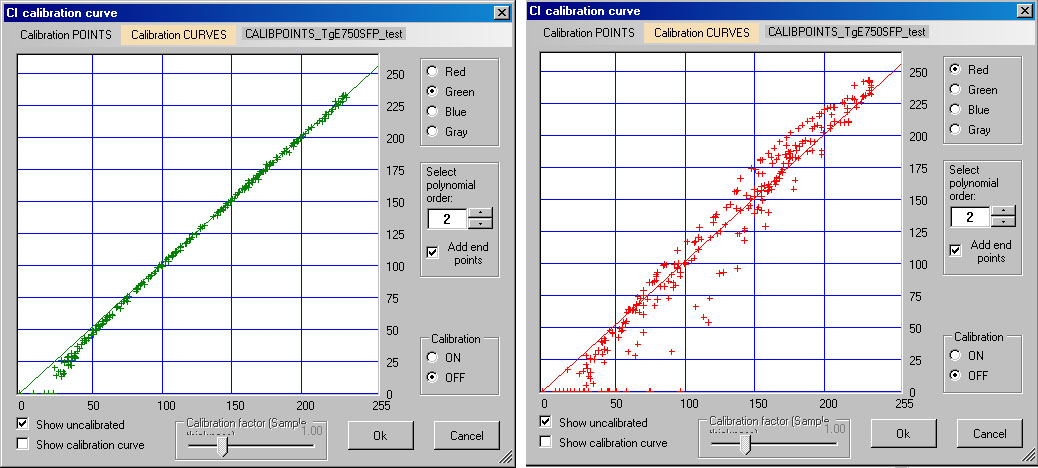Click CALIBPOINTS_TgE750SFP_test label in right window

click(847, 32)
